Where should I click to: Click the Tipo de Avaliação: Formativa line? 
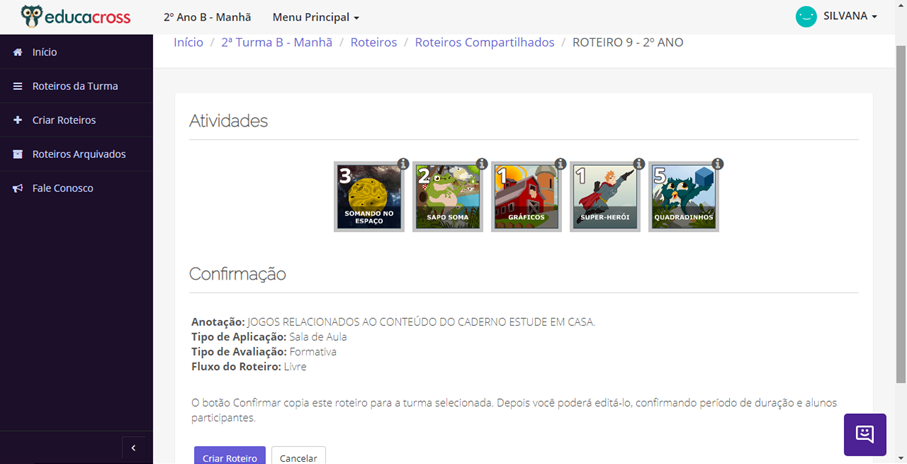point(264,352)
